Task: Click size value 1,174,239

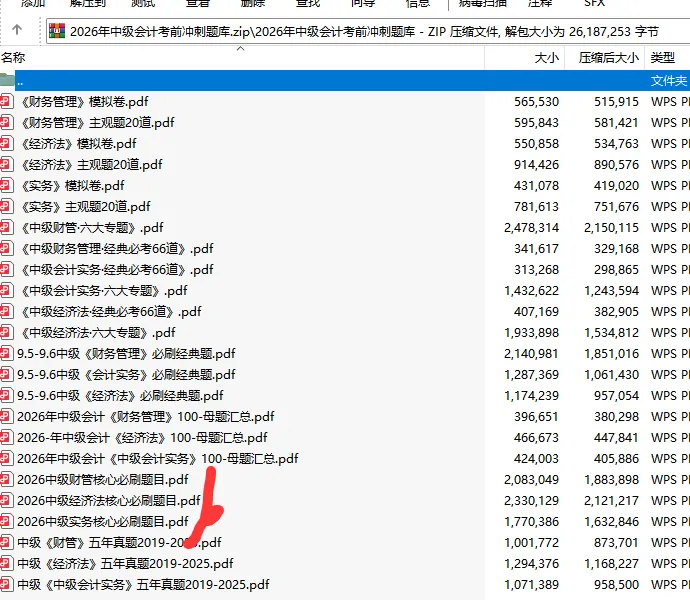Action: tap(532, 395)
